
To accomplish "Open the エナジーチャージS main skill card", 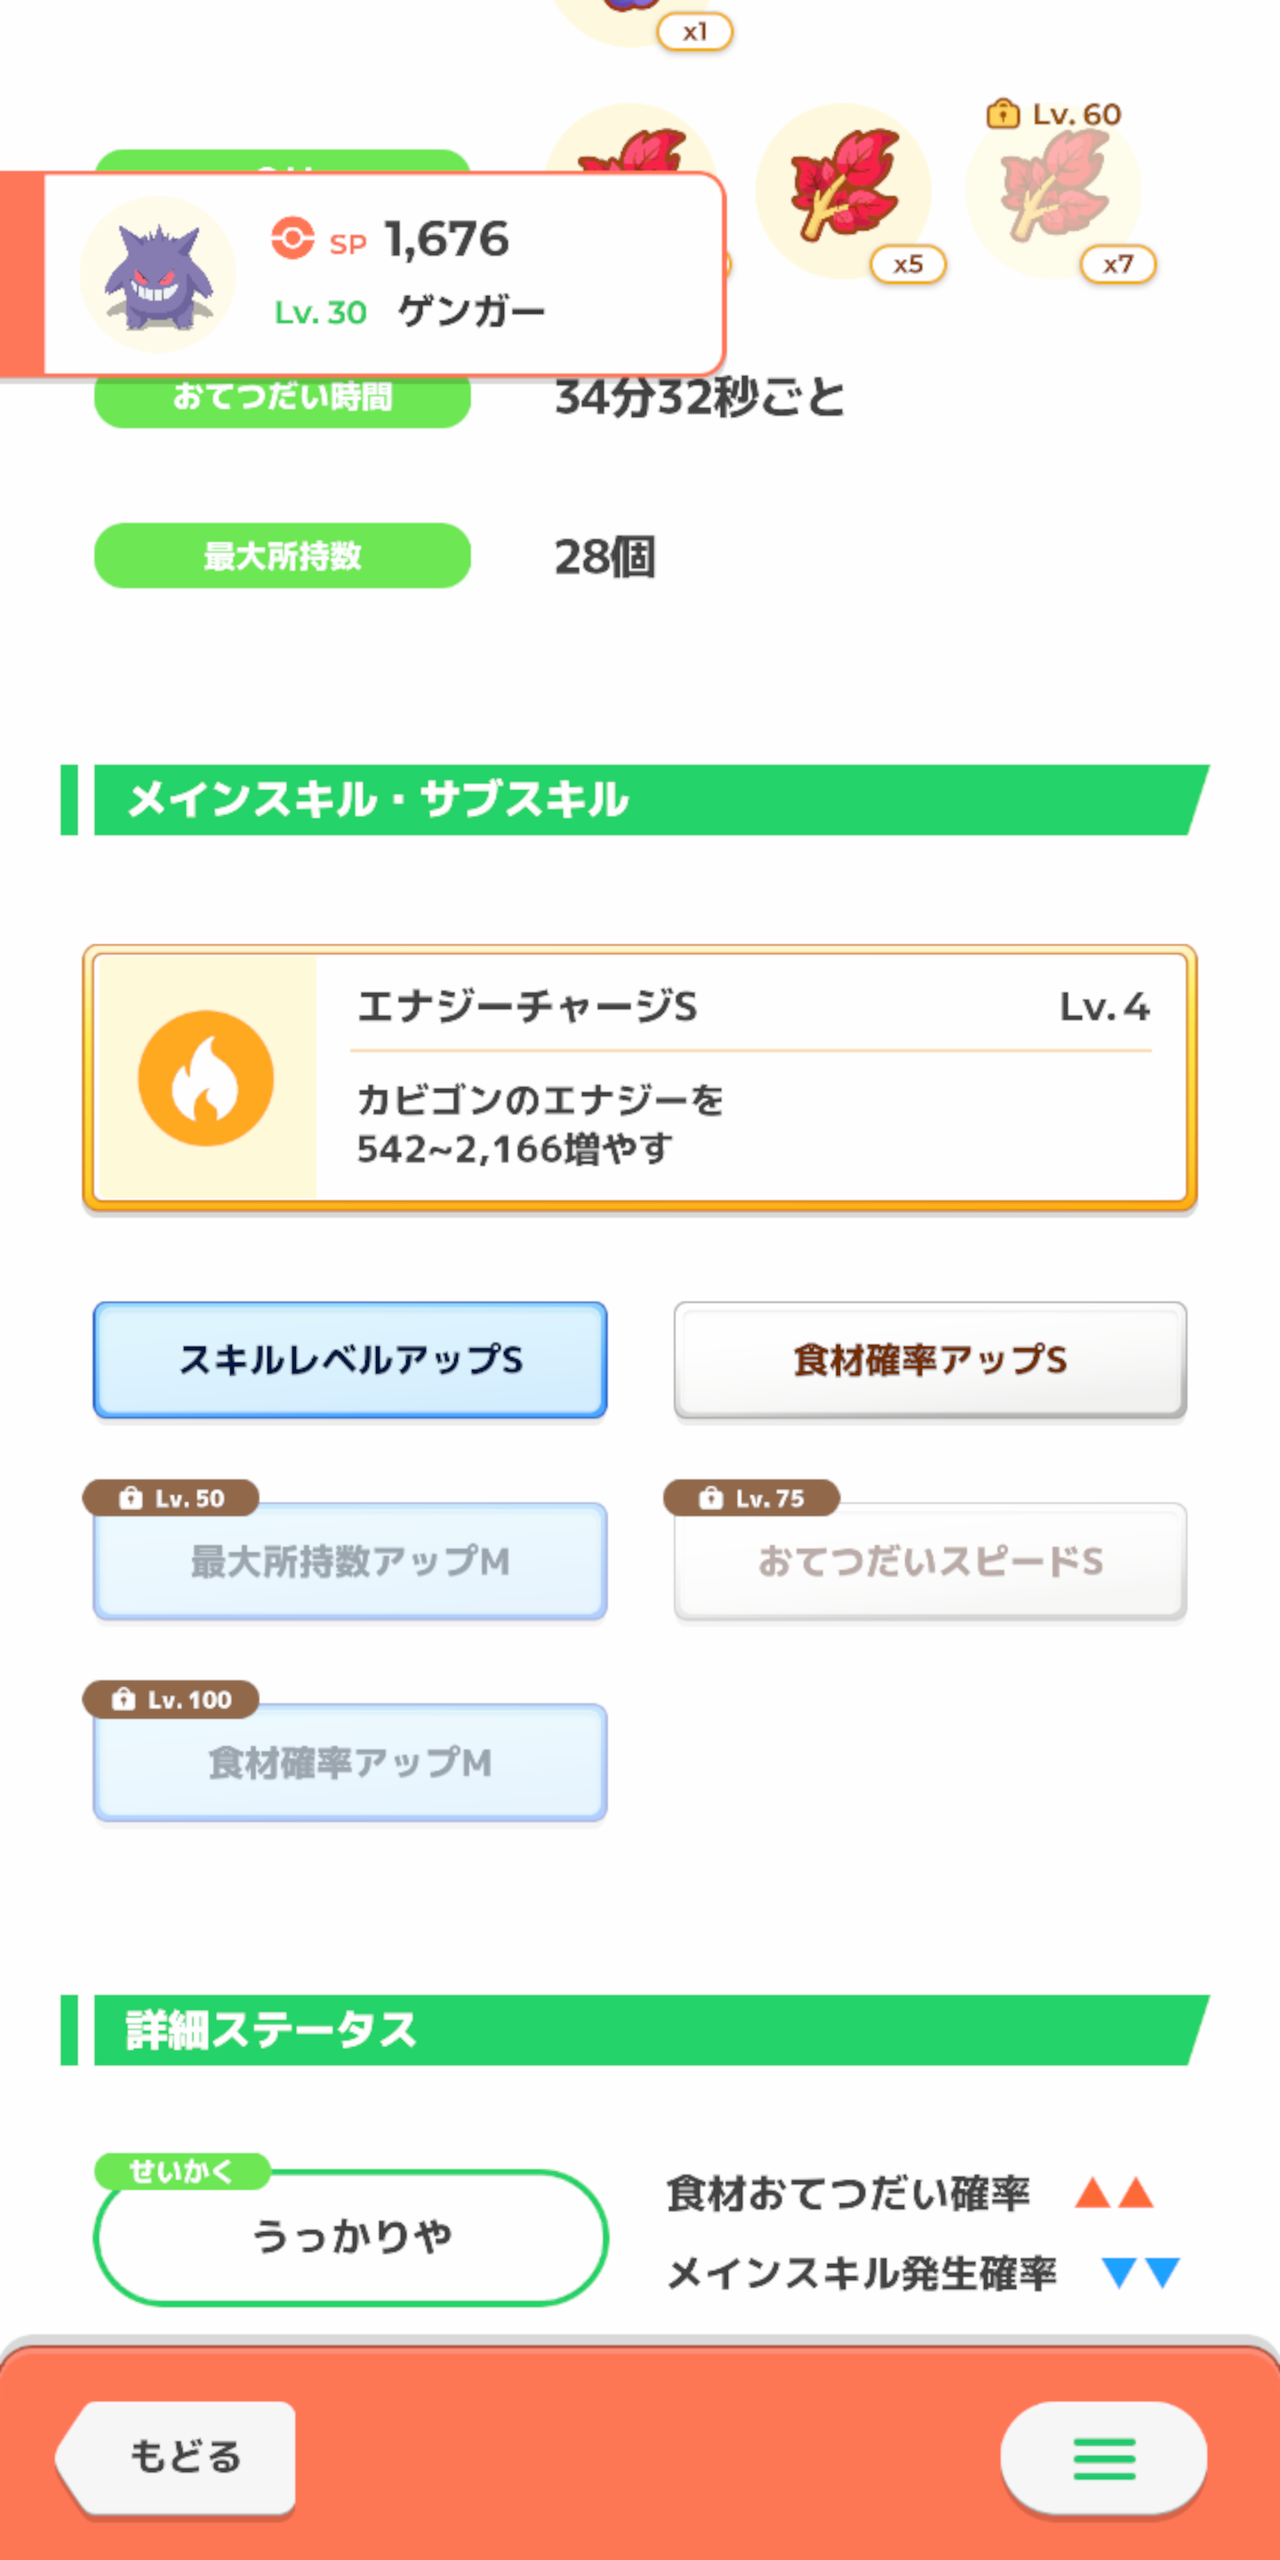I will pyautogui.click(x=640, y=1078).
